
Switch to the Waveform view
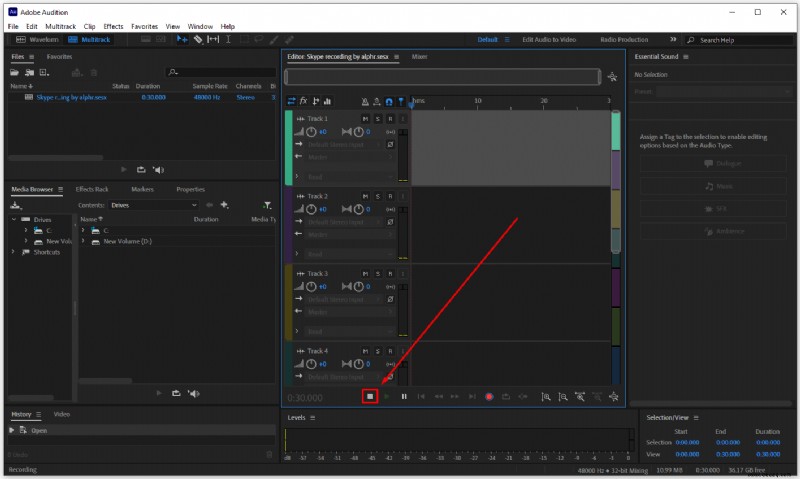tap(37, 39)
